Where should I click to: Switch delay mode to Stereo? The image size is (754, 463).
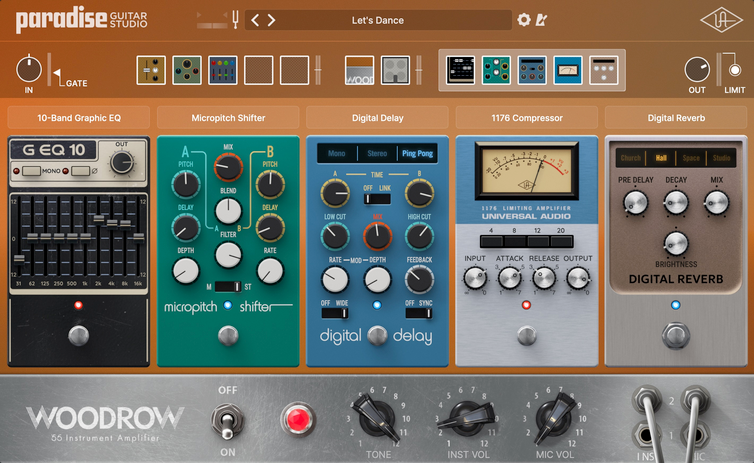pyautogui.click(x=376, y=153)
